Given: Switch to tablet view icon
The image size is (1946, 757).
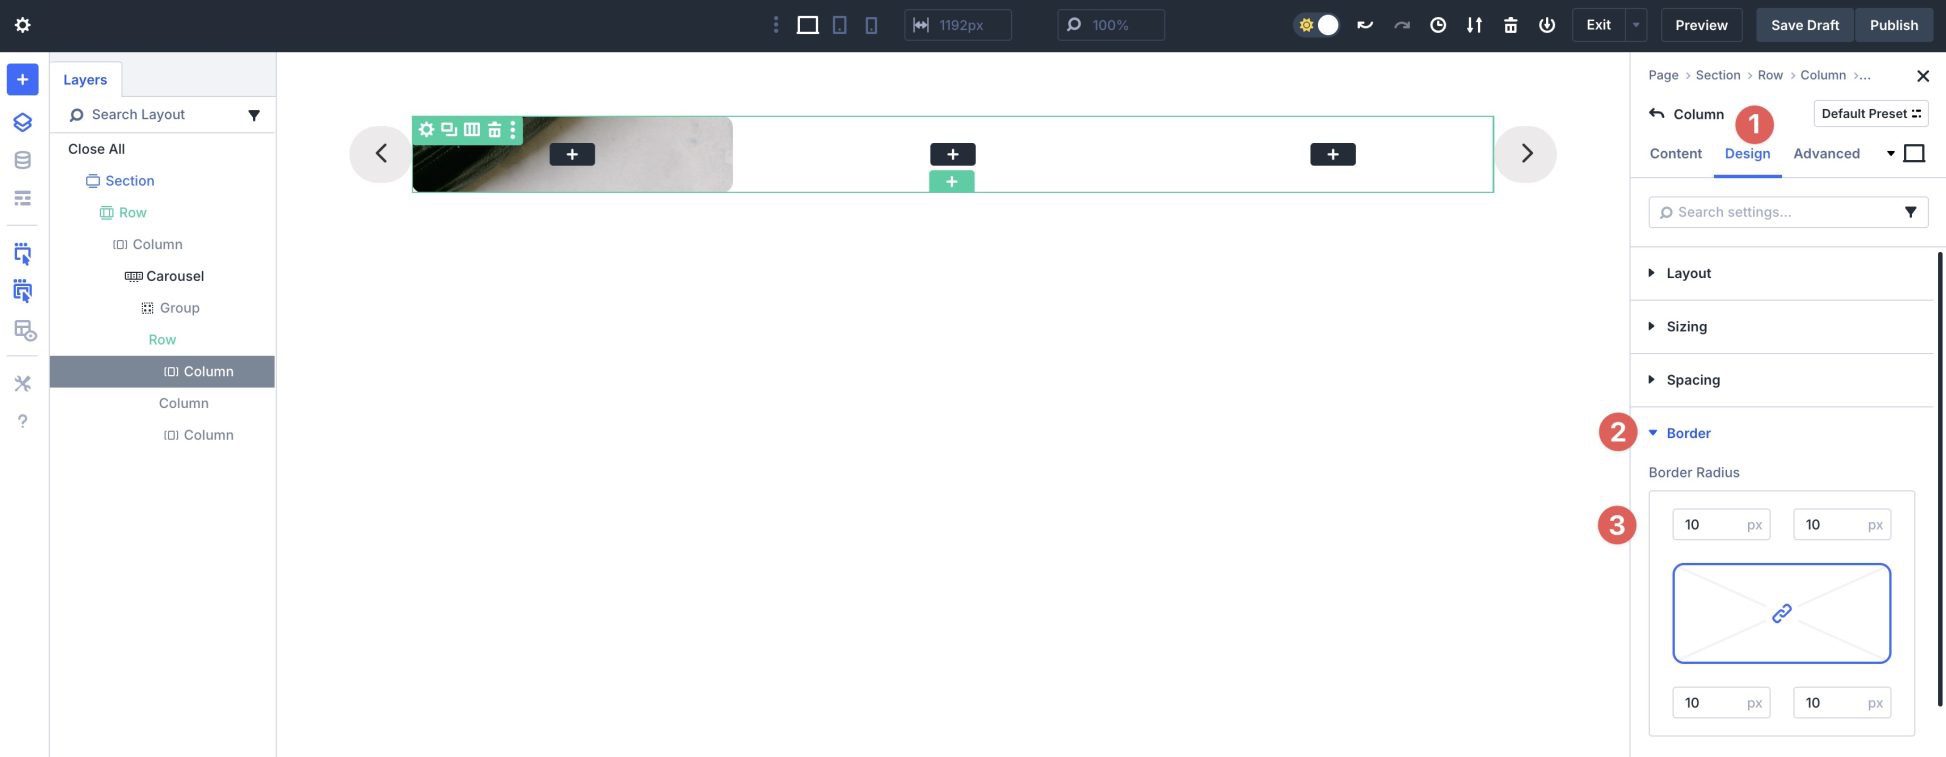Looking at the screenshot, I should (840, 25).
